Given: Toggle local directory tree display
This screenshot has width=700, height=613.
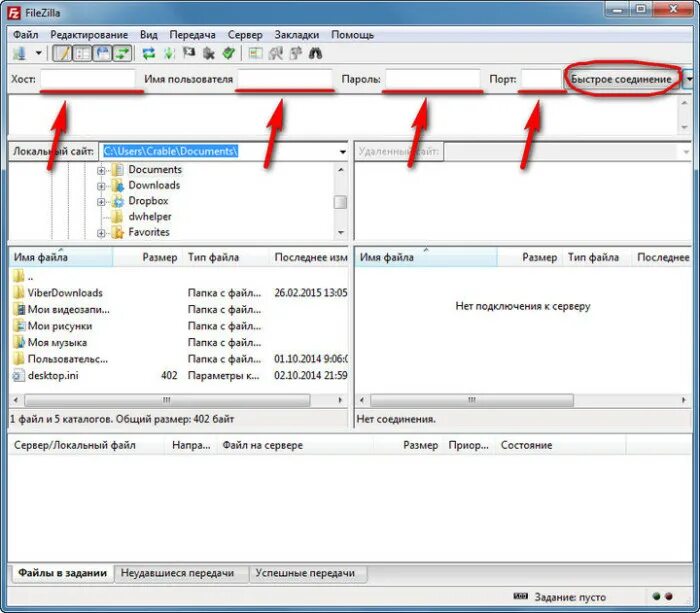Looking at the screenshot, I should coord(82,54).
